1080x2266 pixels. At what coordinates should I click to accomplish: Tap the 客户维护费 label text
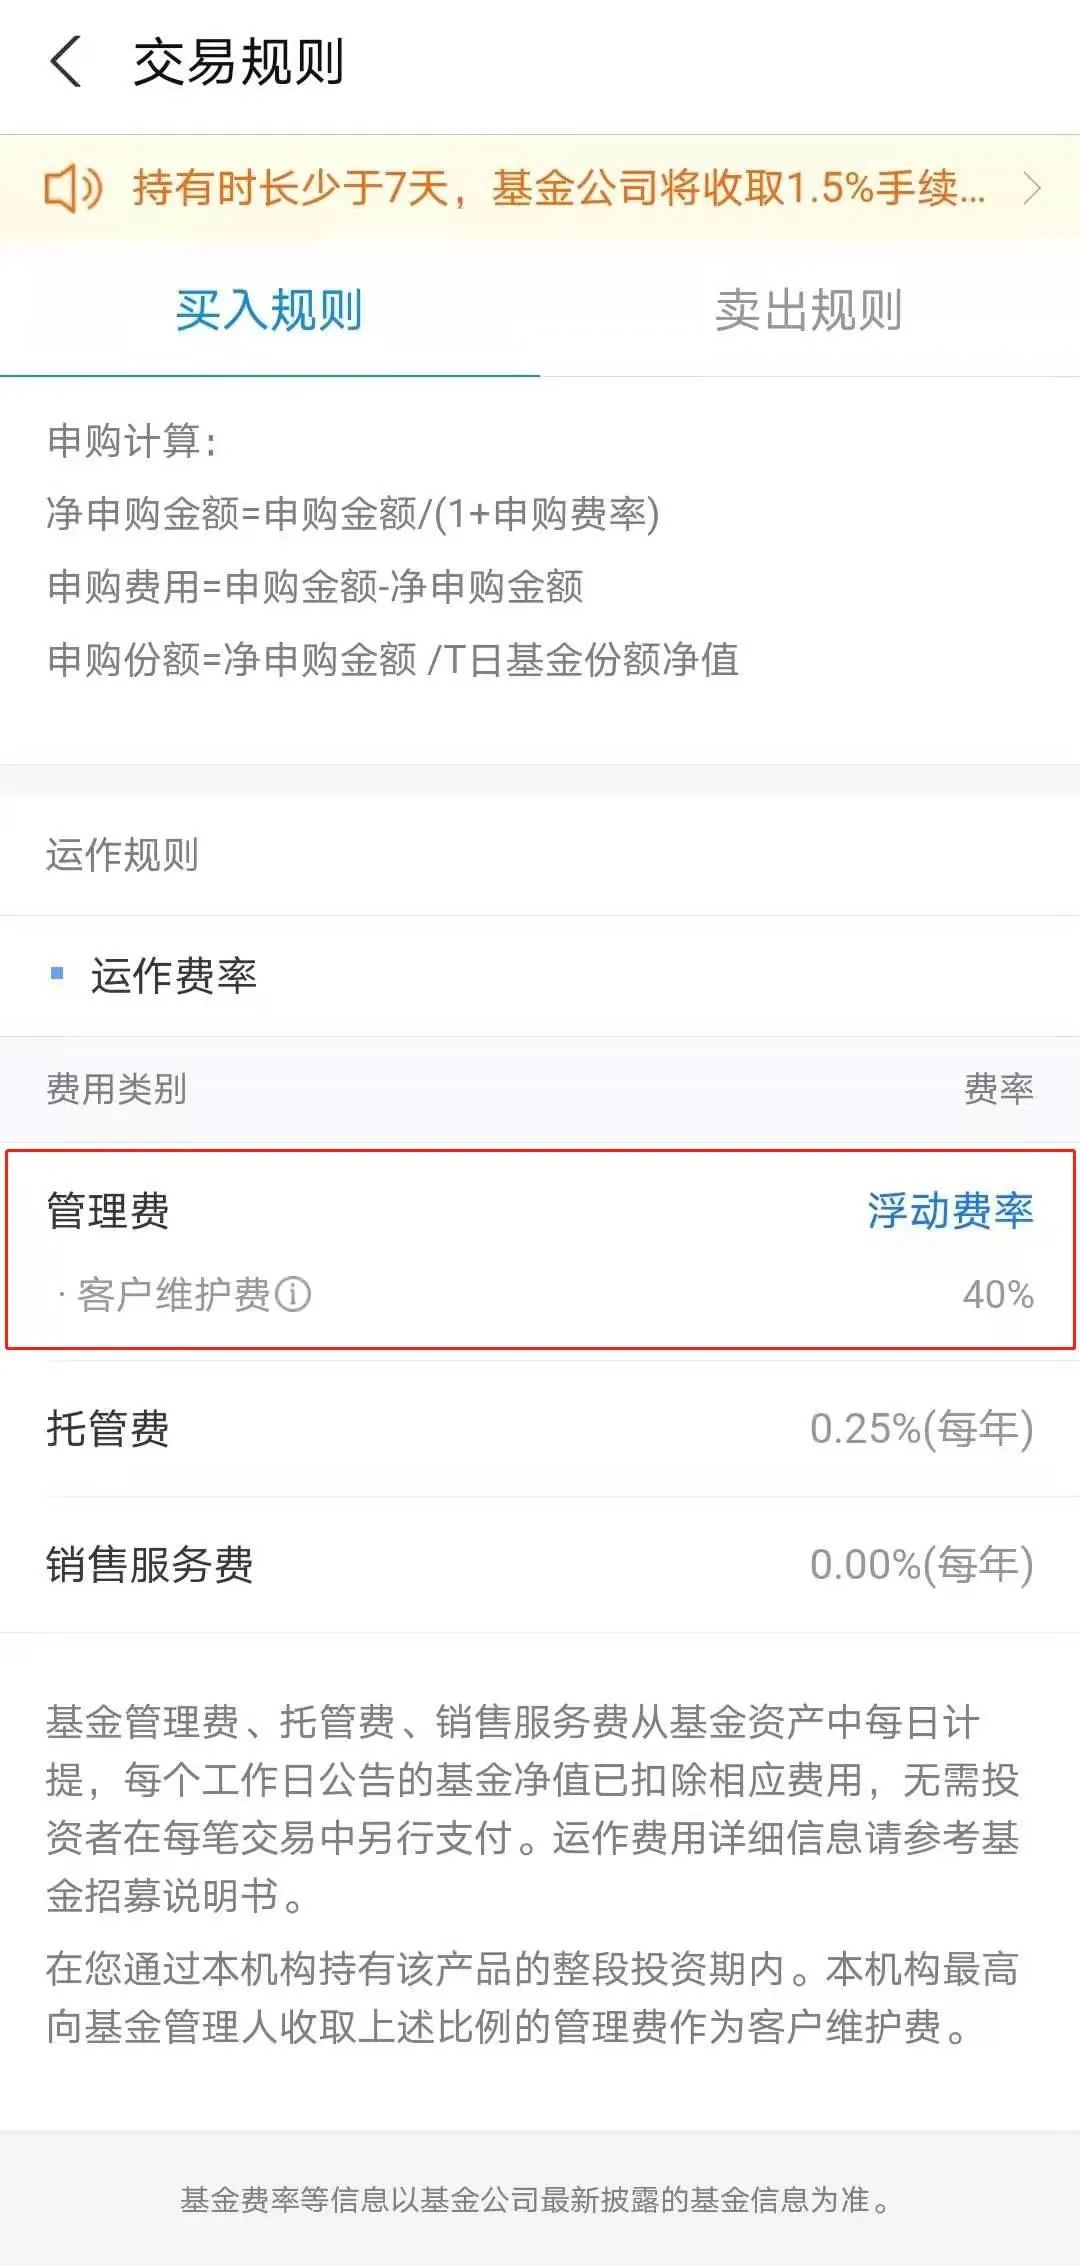(174, 1294)
